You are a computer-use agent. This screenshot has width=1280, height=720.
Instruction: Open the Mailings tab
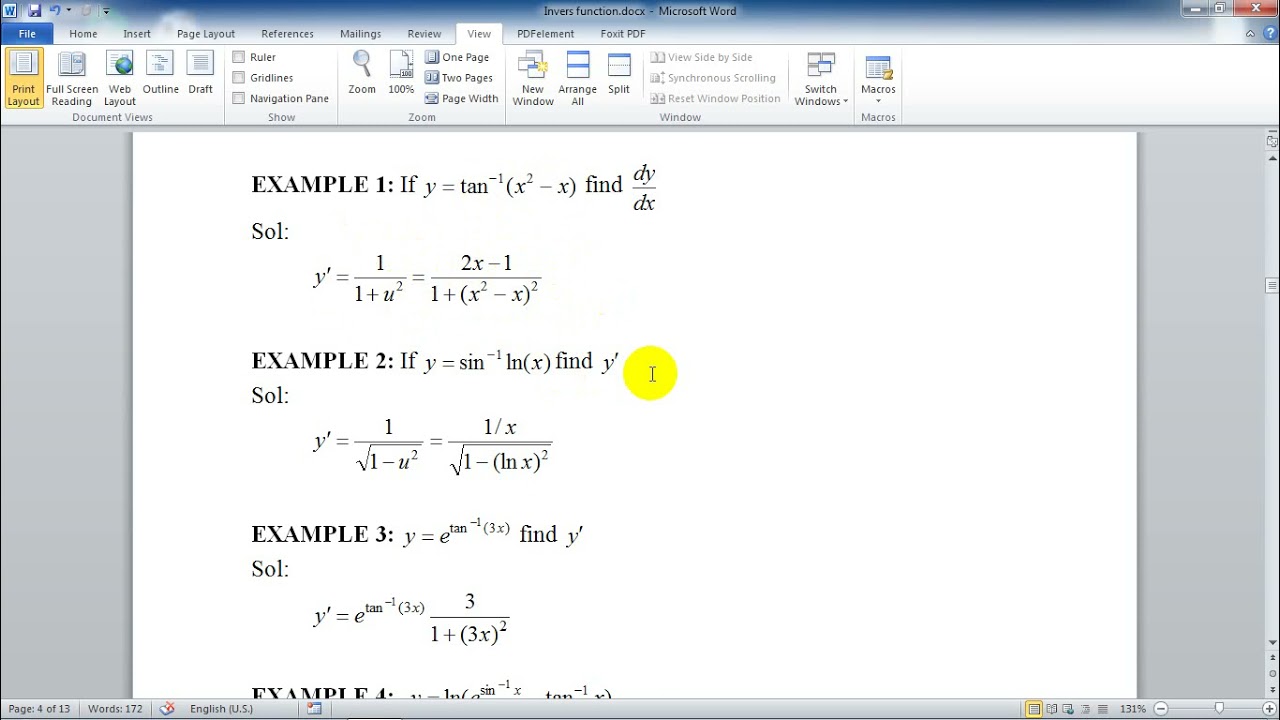(360, 34)
